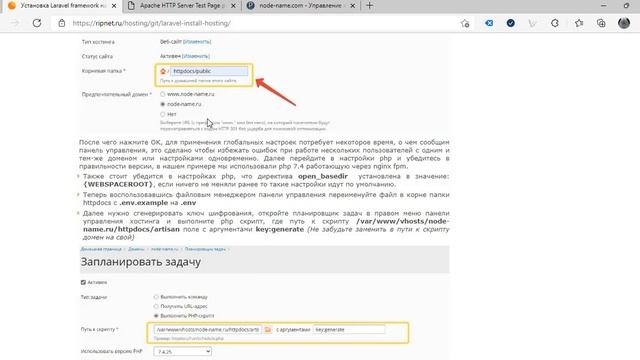Open node-name.ru breadcrumb link
Image resolution: width=640 pixels, height=360 pixels.
click(164, 249)
